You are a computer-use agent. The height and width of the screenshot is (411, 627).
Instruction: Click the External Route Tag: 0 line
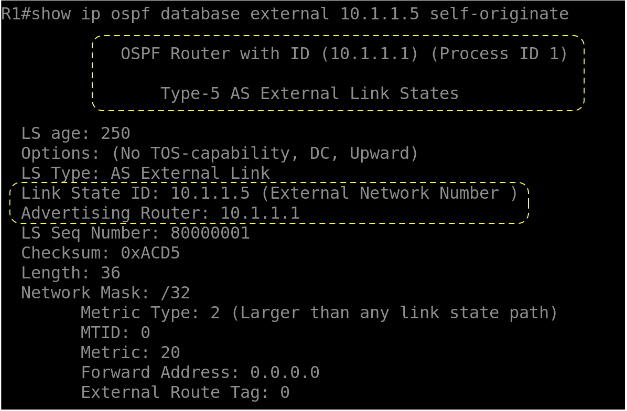click(x=185, y=393)
